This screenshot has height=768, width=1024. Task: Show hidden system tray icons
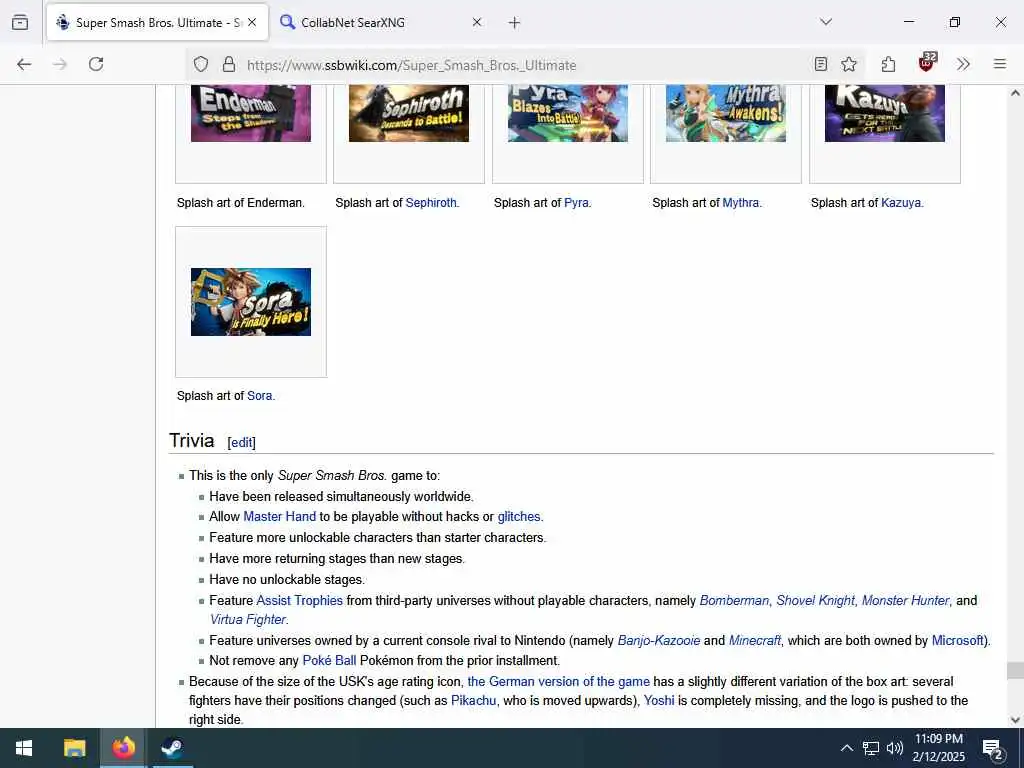coord(846,748)
